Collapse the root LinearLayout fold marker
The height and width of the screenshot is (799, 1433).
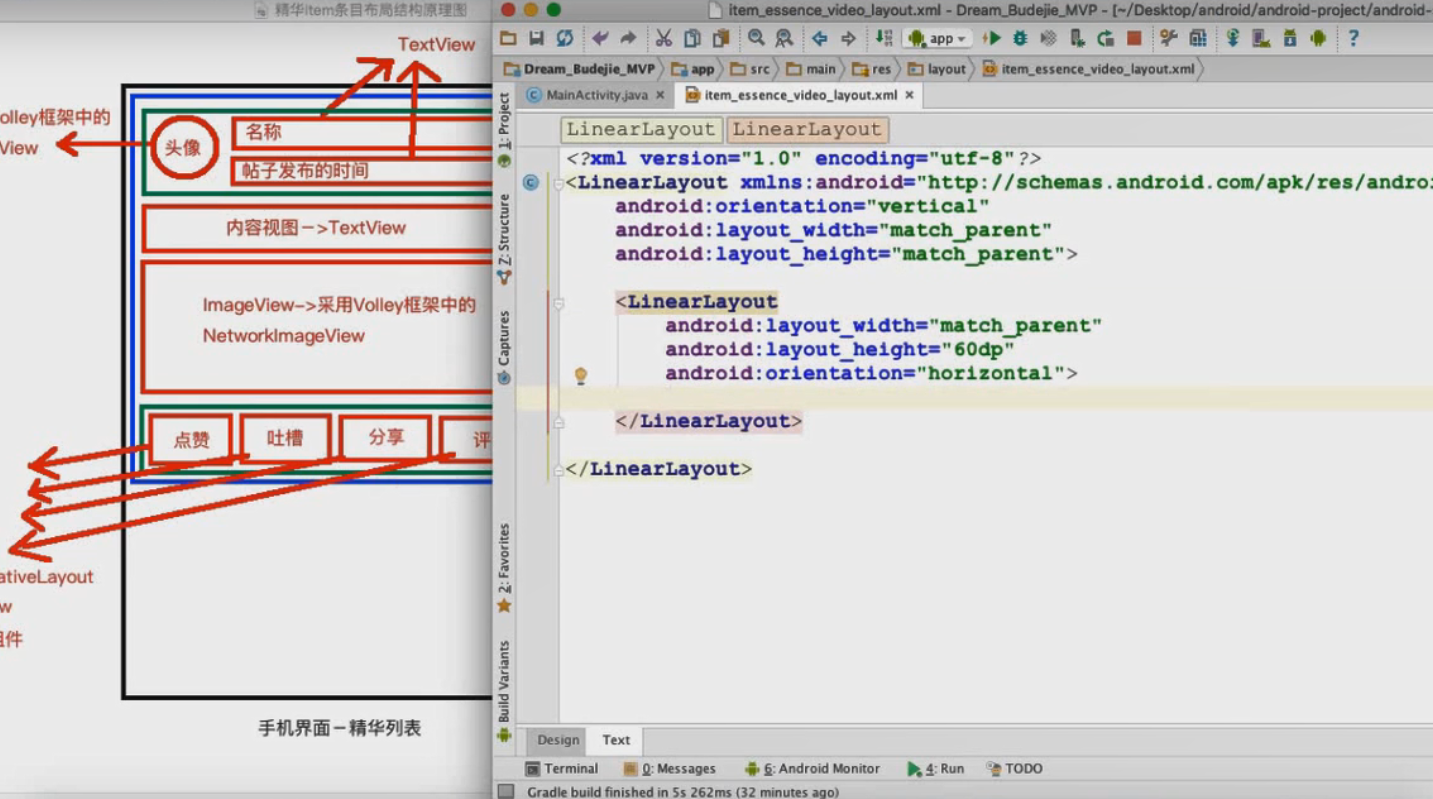[x=559, y=183]
